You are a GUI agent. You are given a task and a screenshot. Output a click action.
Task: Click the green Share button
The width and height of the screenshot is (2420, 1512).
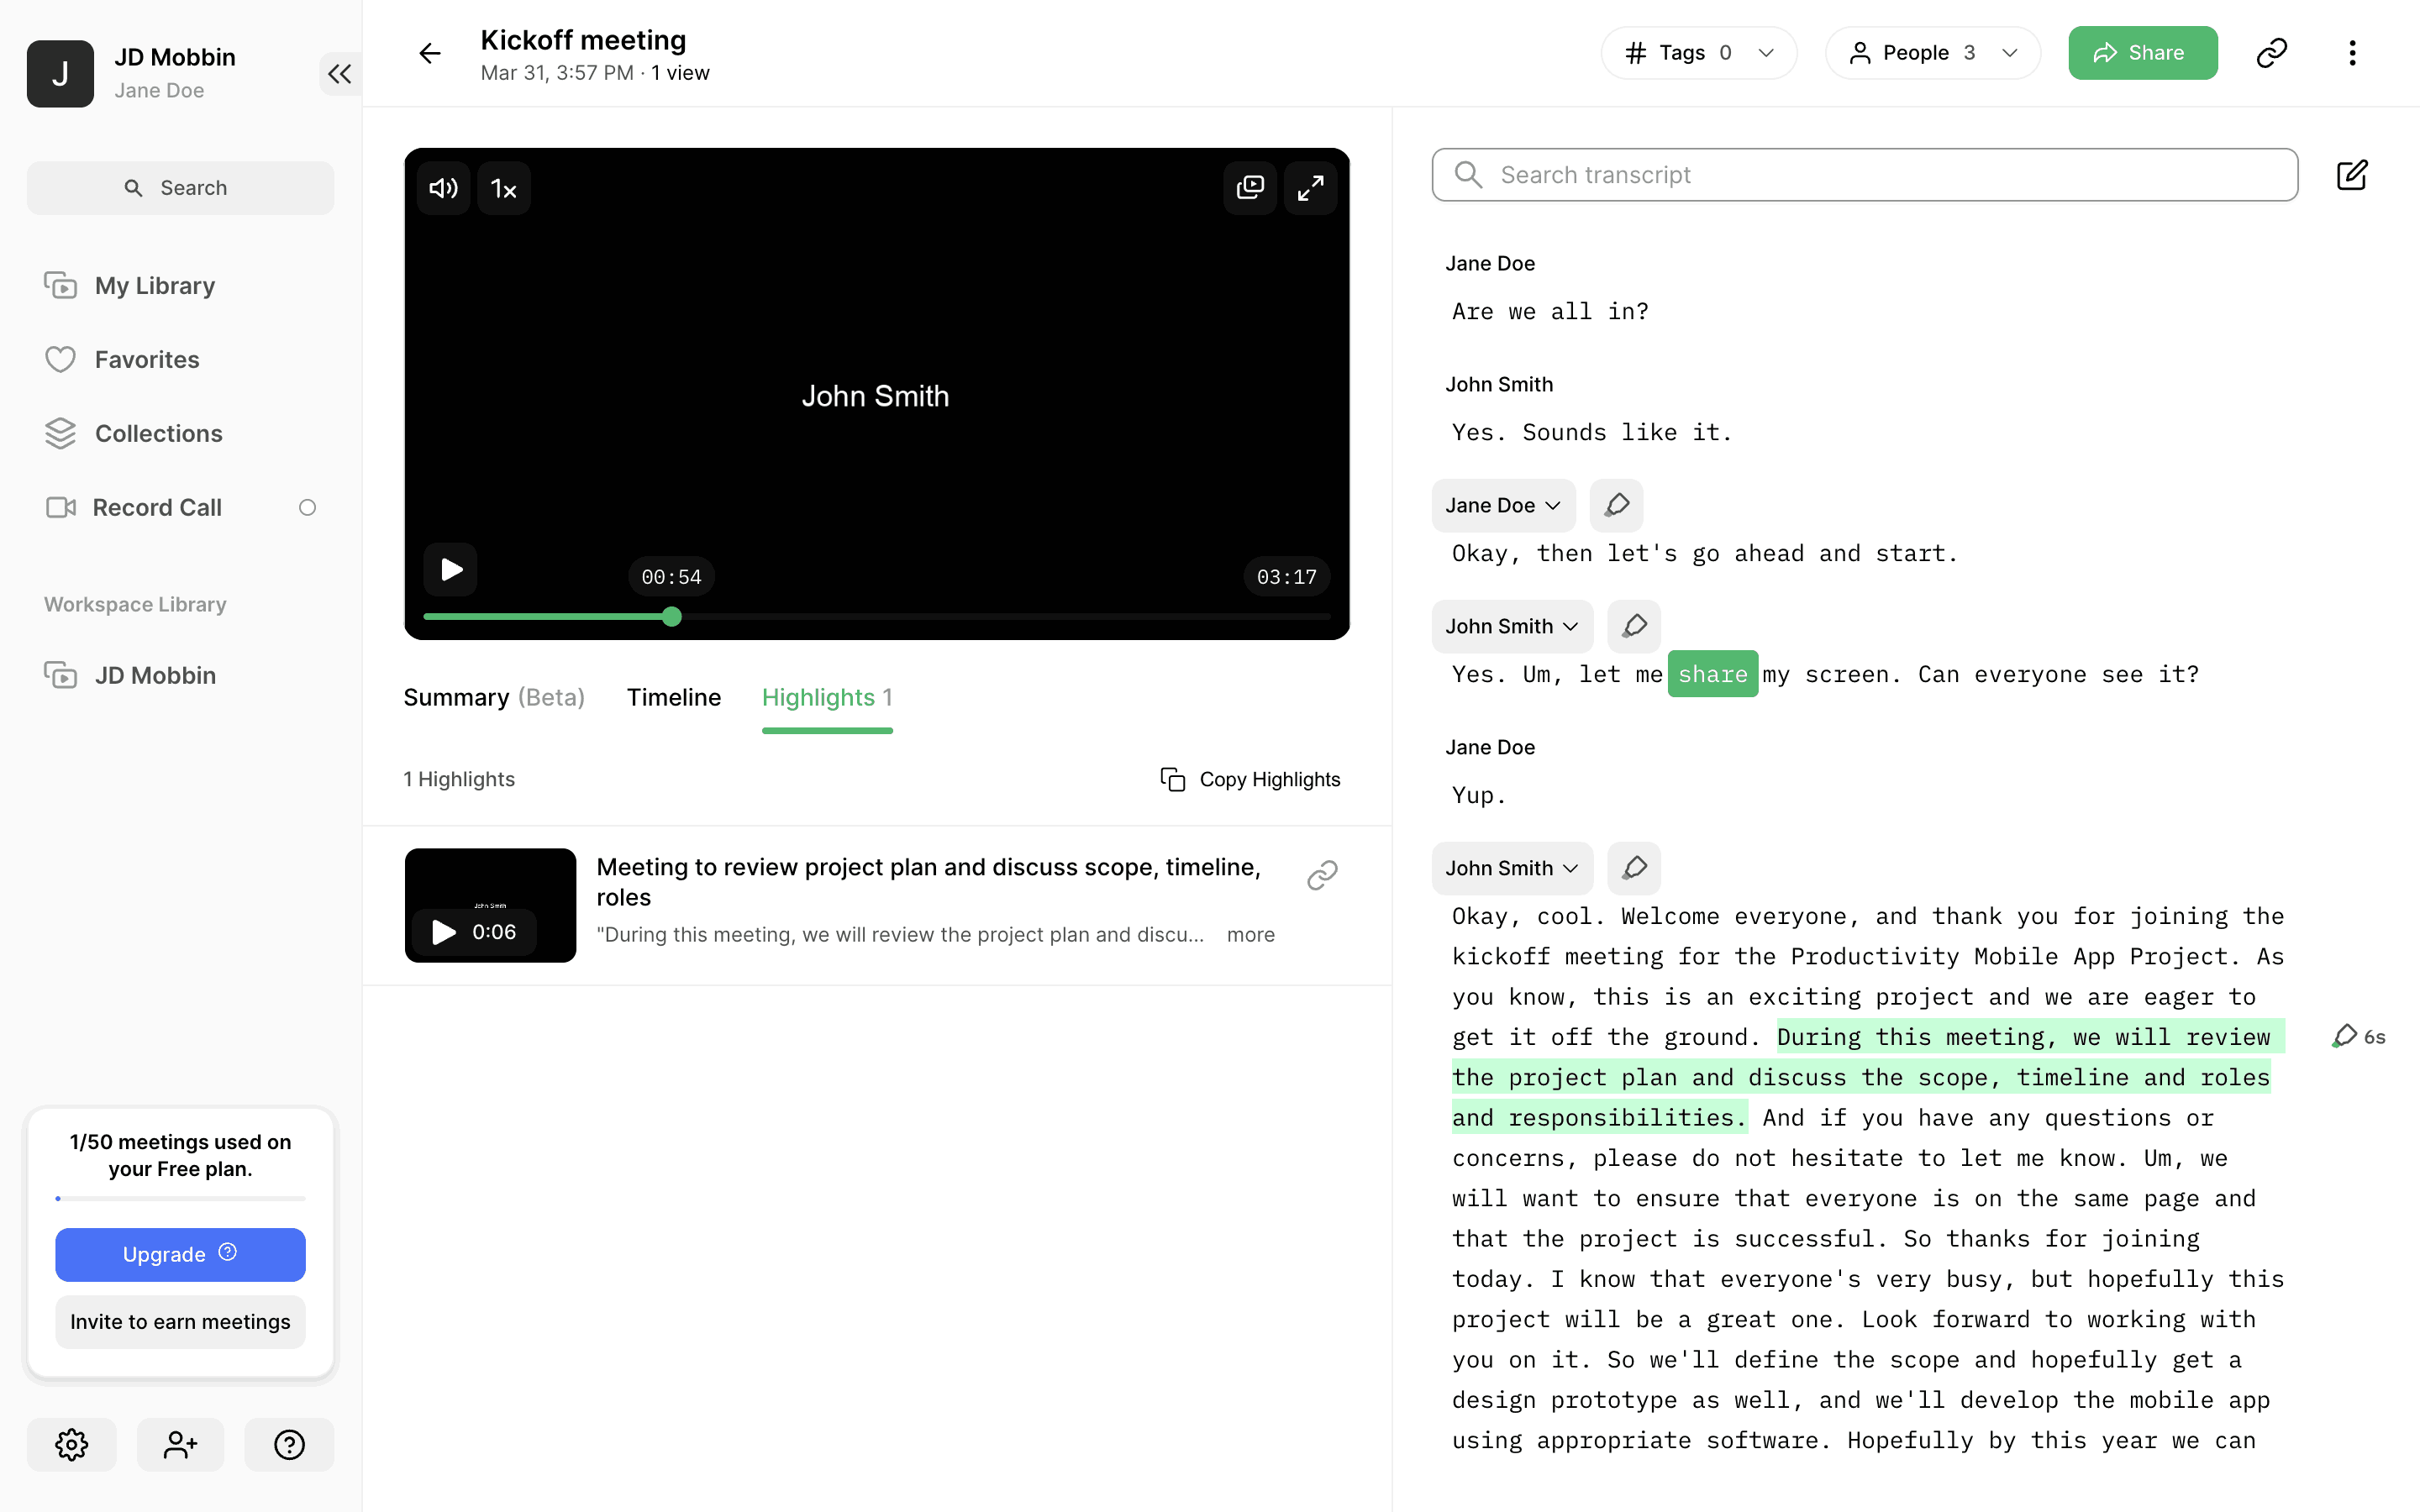2142,53
